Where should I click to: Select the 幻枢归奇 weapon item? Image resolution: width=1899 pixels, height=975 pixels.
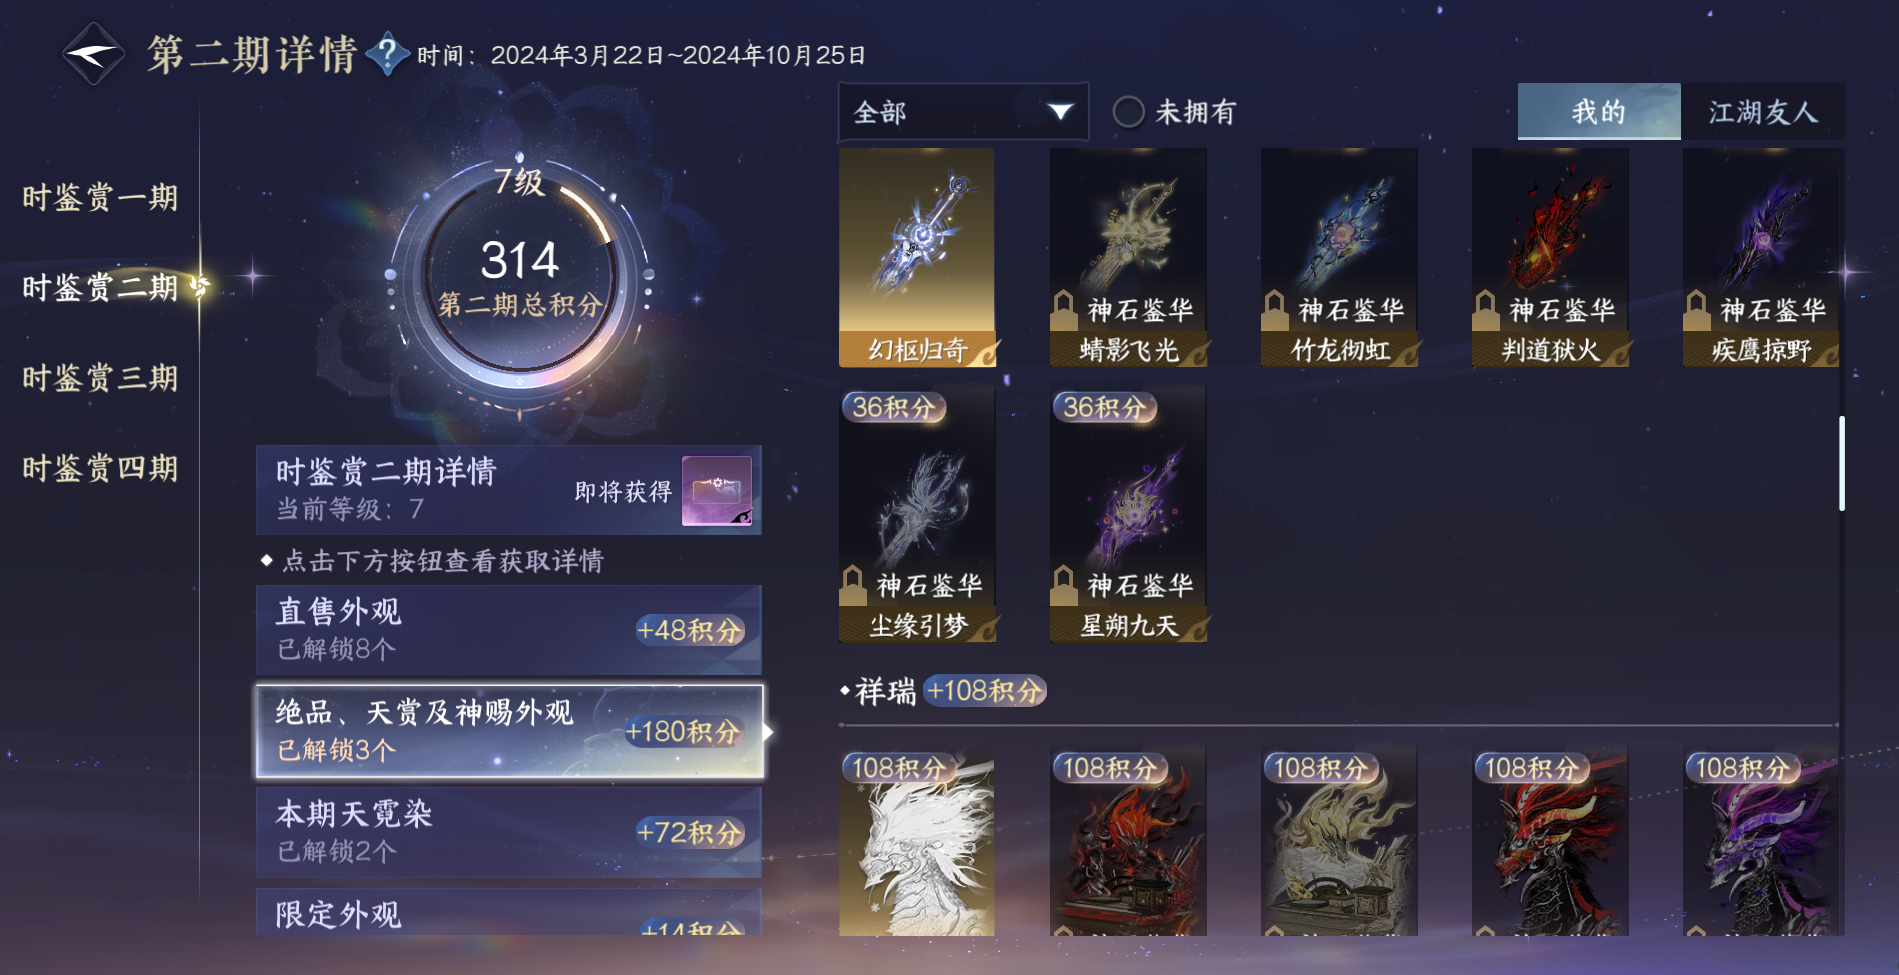[917, 258]
